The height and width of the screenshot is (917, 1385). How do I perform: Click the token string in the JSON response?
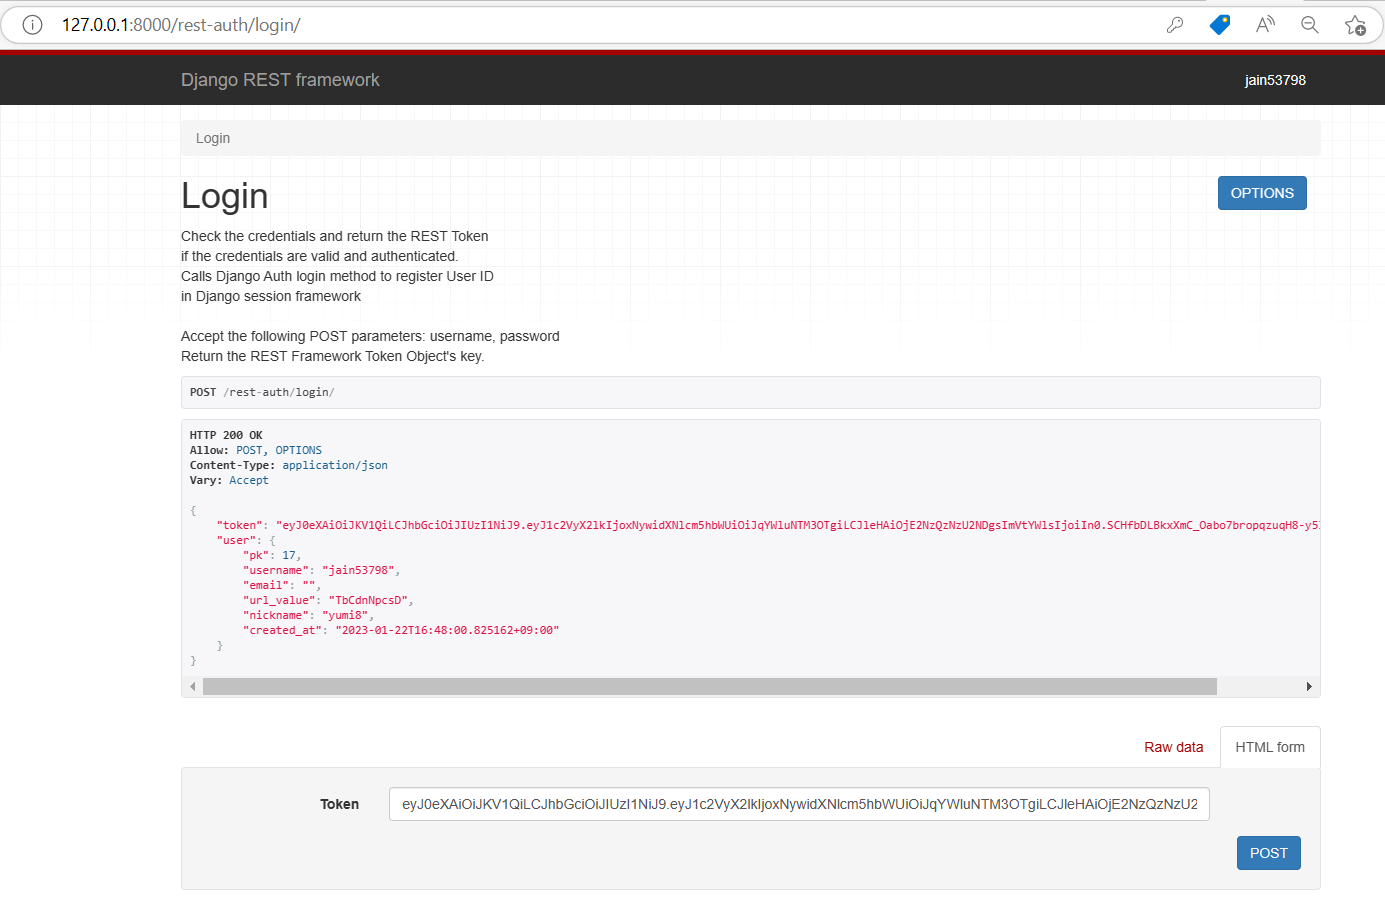tap(798, 525)
